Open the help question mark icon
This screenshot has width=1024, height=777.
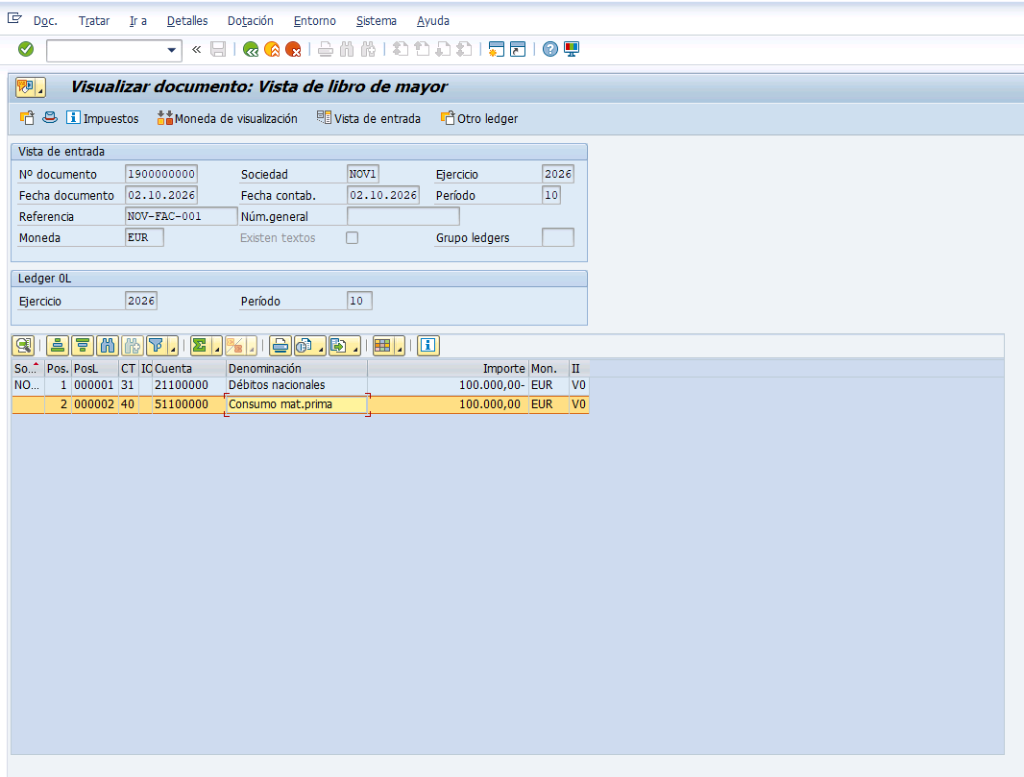(x=550, y=49)
